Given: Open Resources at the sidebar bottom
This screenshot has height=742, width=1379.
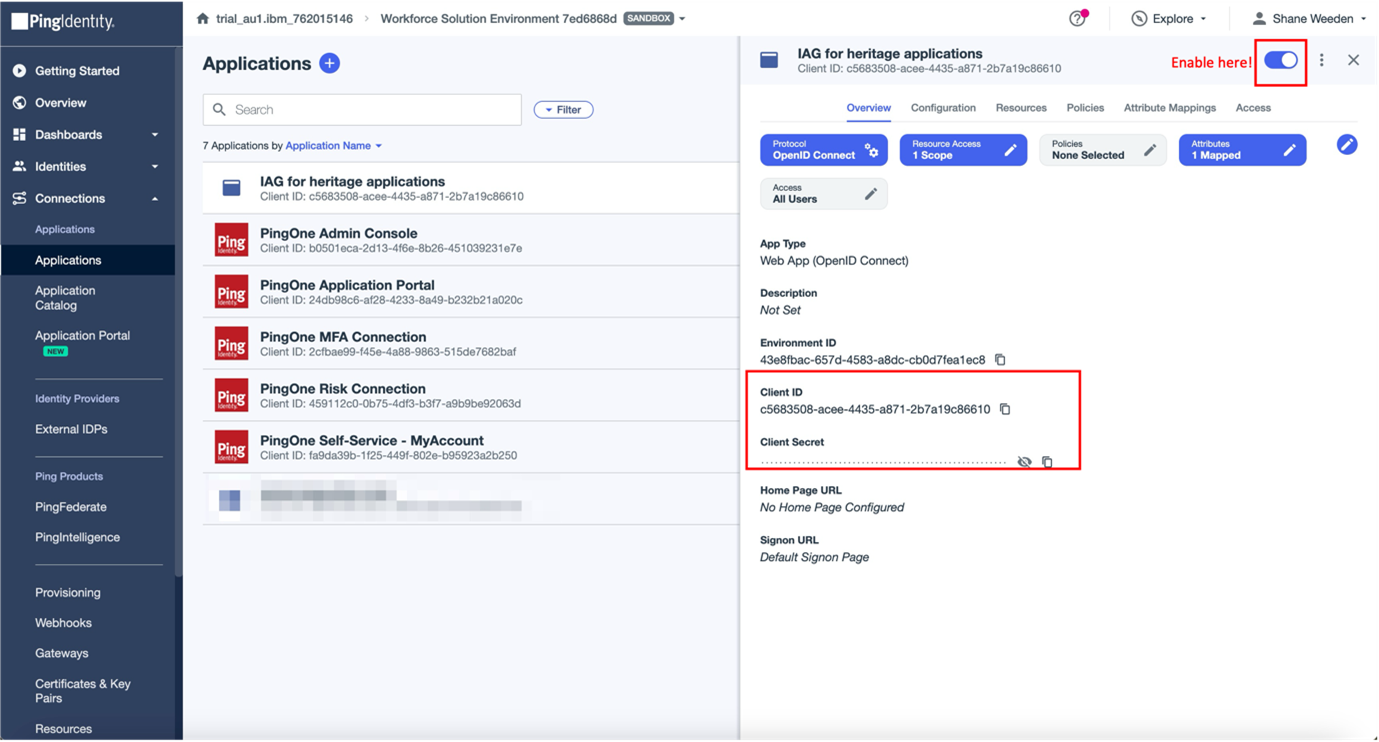Looking at the screenshot, I should (x=63, y=729).
